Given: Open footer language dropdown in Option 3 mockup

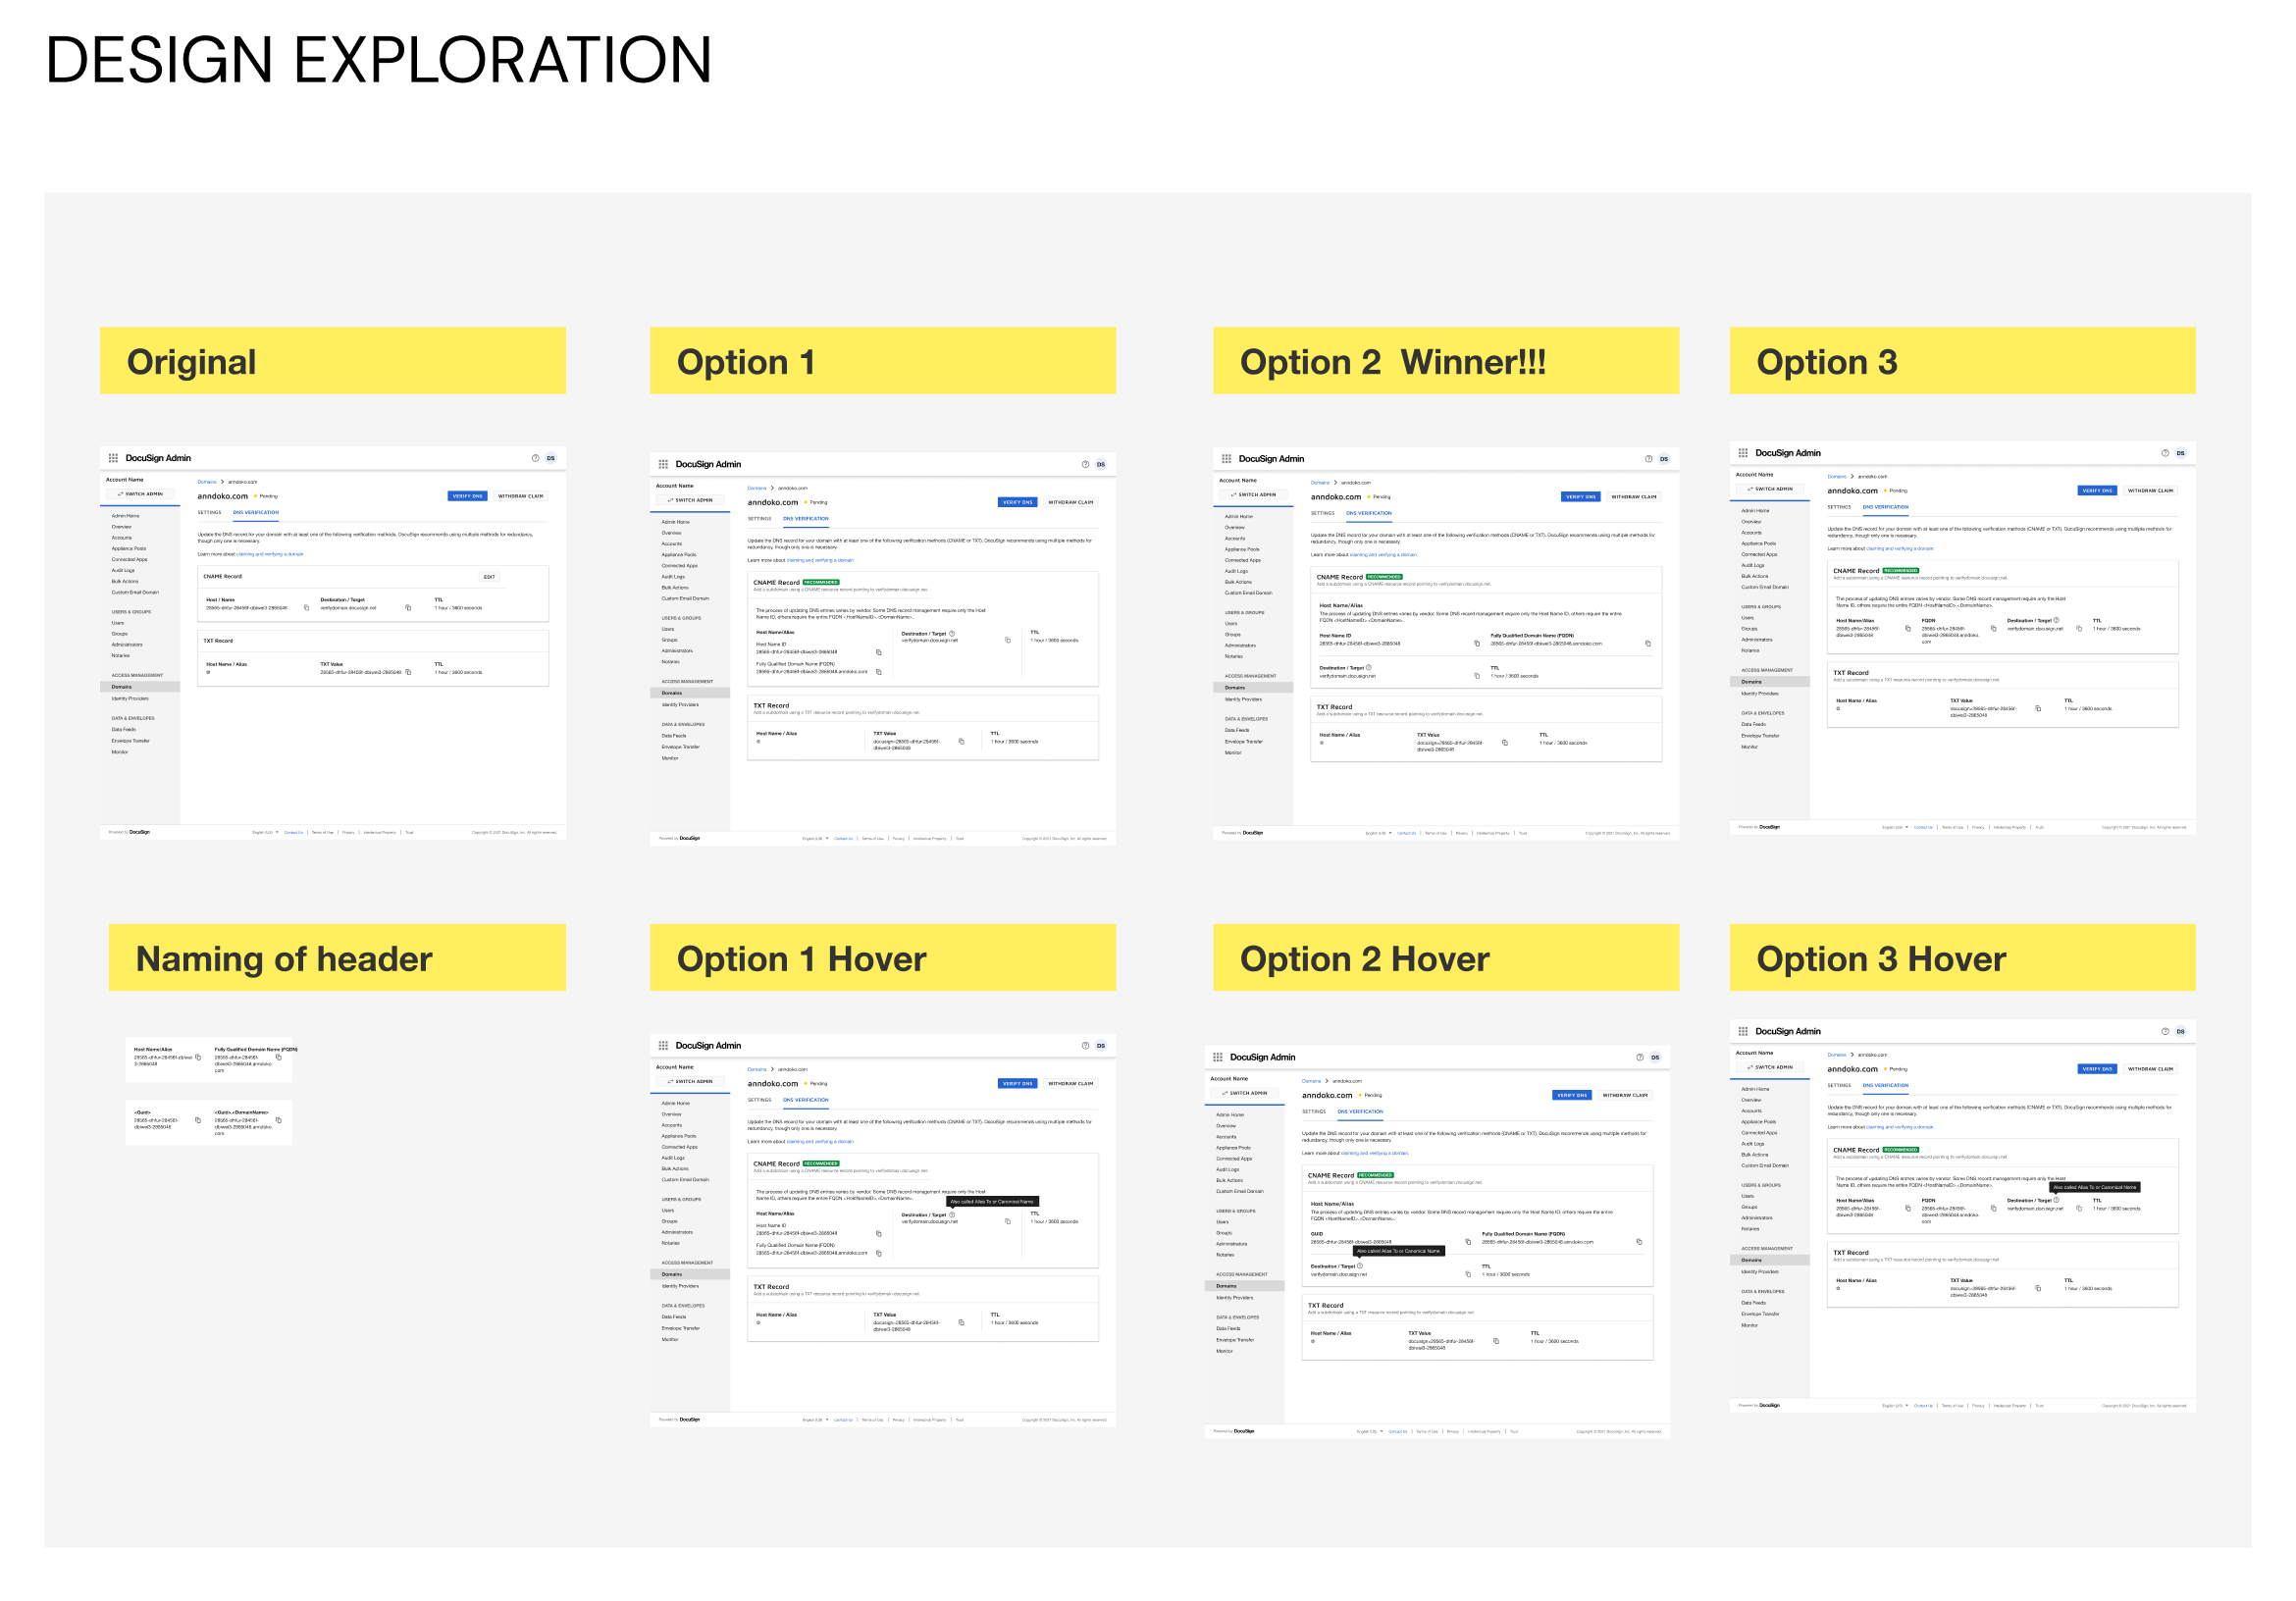Looking at the screenshot, I should (1896, 827).
